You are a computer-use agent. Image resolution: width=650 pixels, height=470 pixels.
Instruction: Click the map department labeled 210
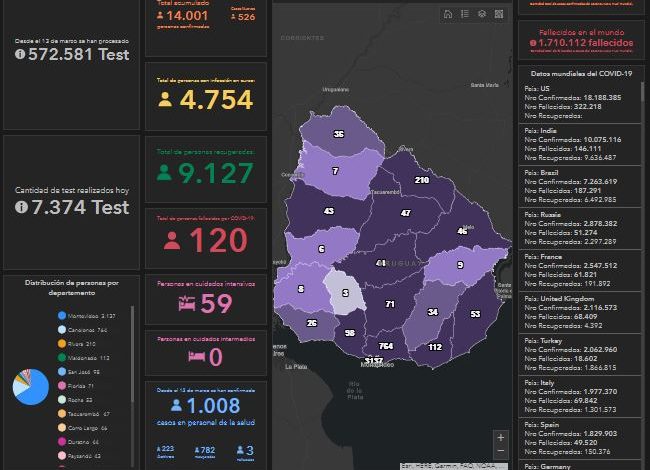[x=421, y=180]
